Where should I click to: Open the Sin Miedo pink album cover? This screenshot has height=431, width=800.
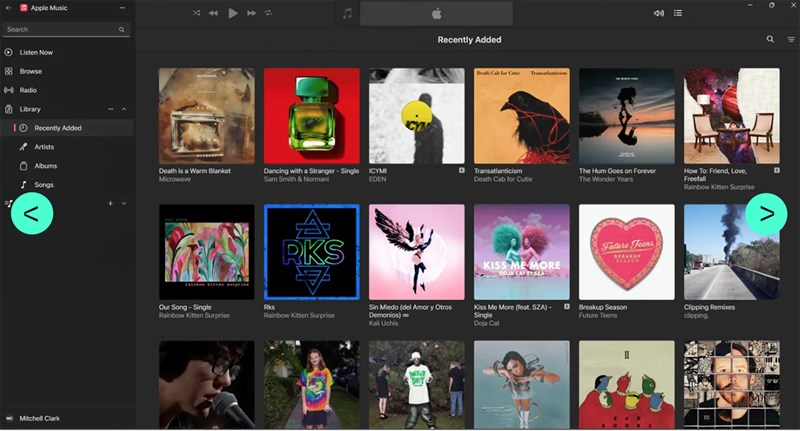(417, 252)
